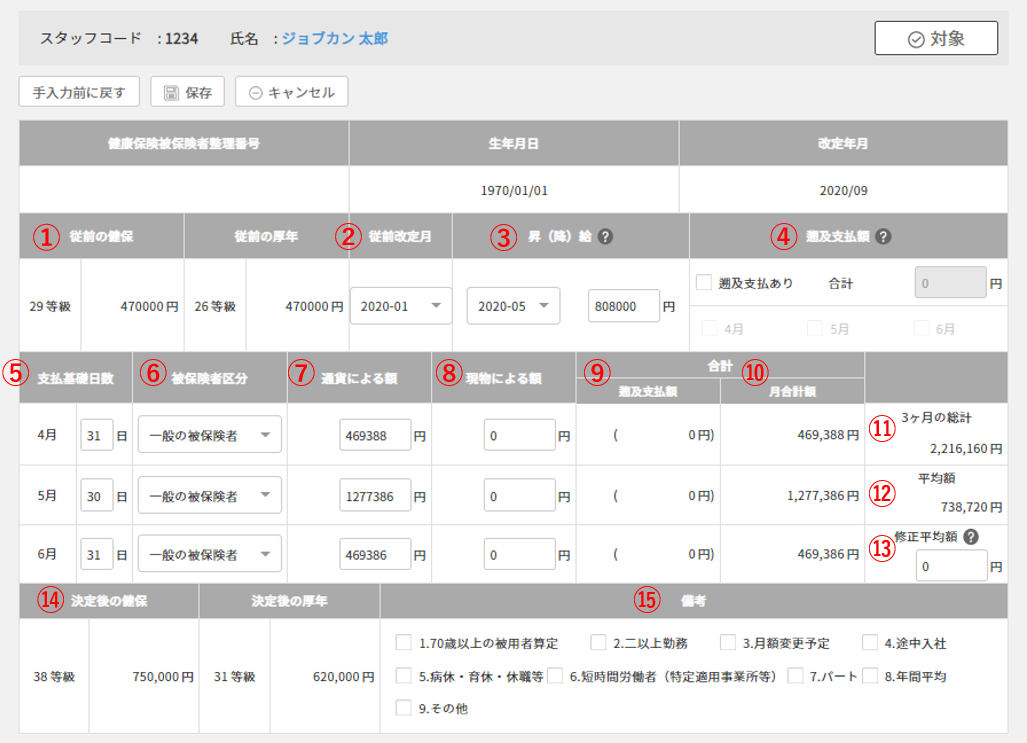Click the キャンセル button with minus icon
1027x743 pixels.
(x=291, y=92)
